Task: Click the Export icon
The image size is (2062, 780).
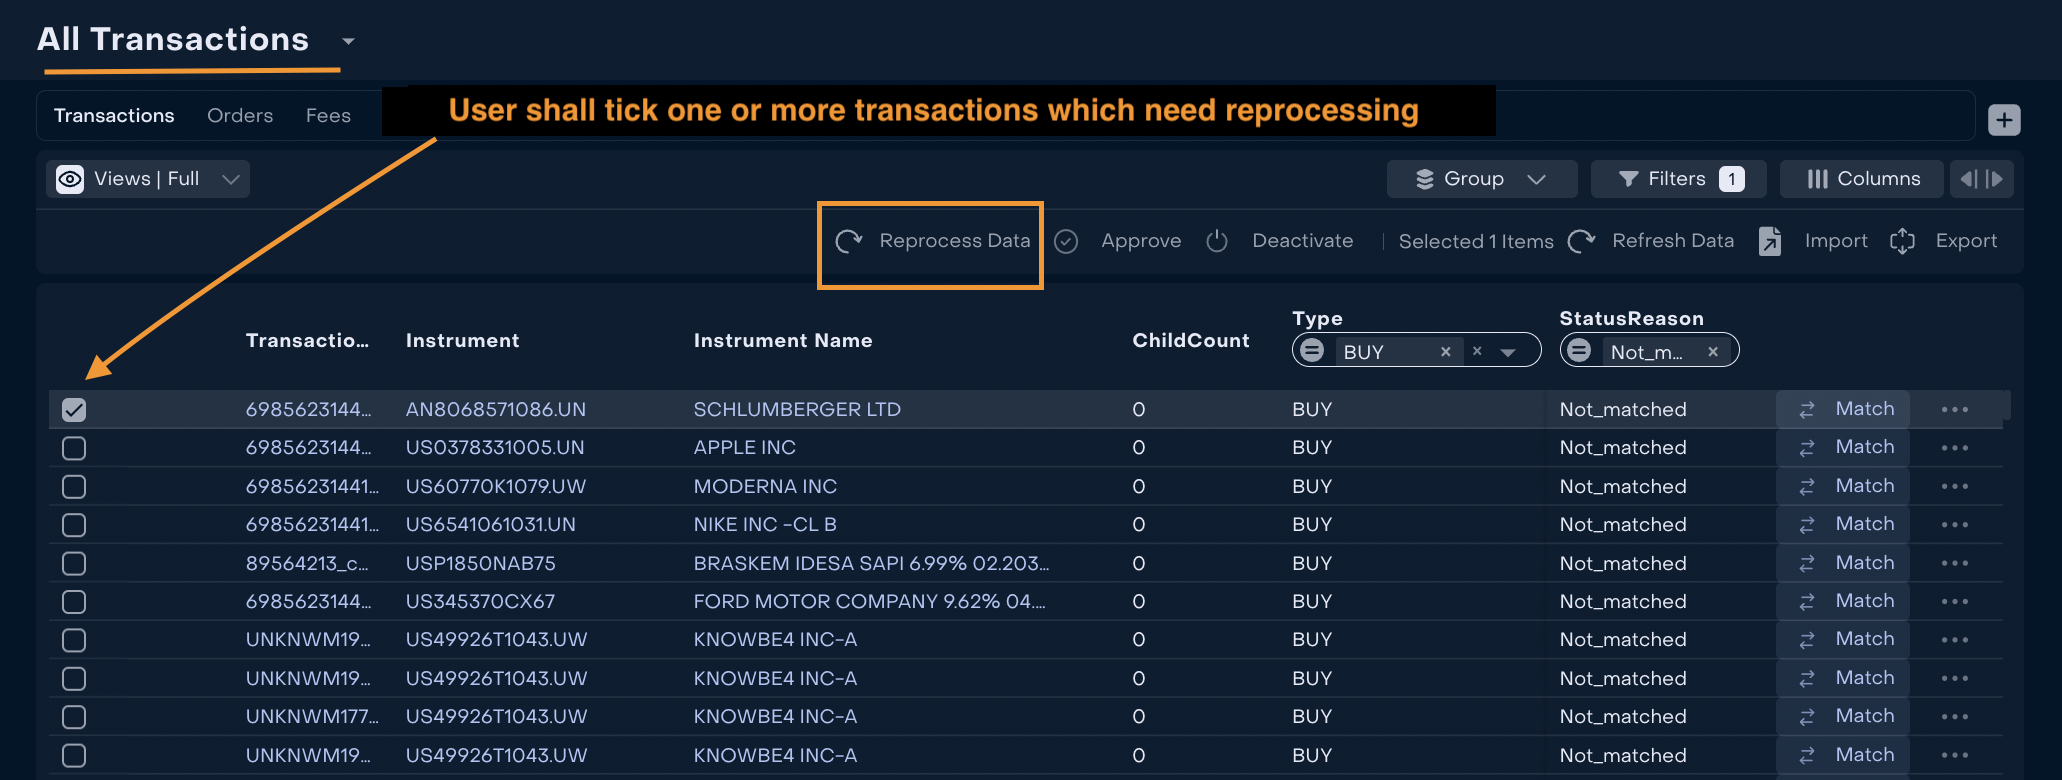Action: point(1902,241)
